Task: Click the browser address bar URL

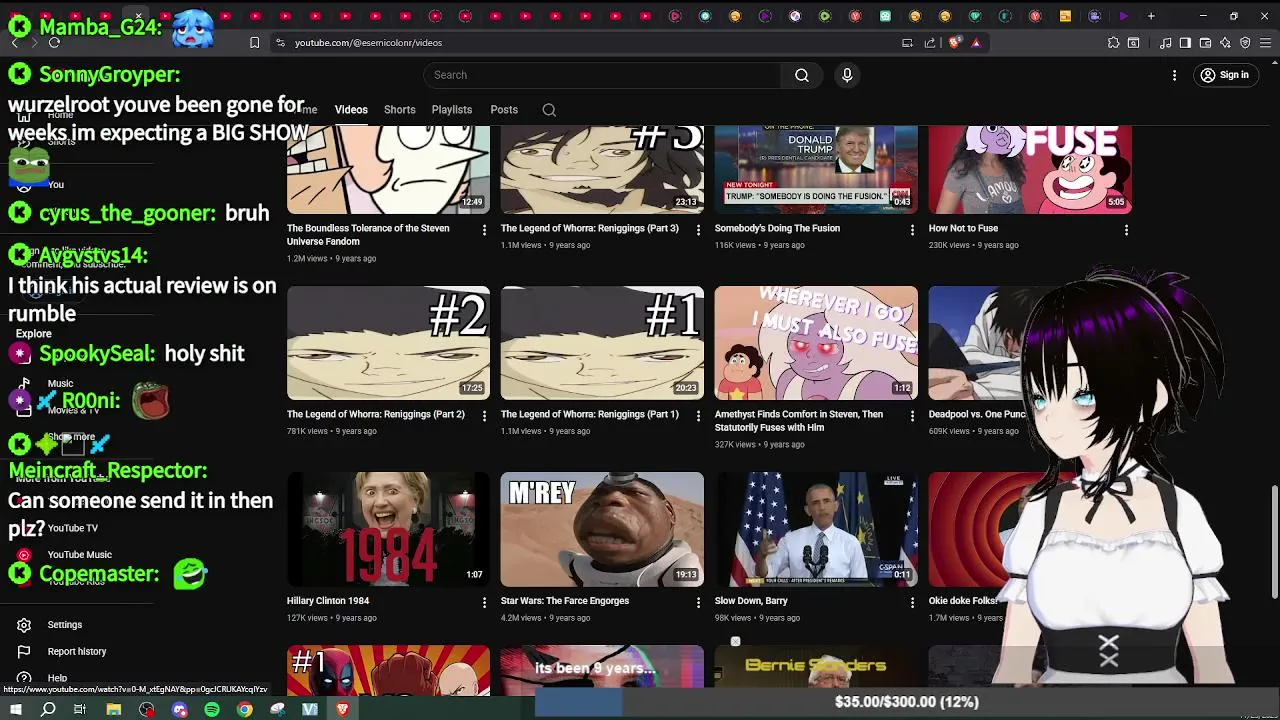Action: pyautogui.click(x=368, y=43)
